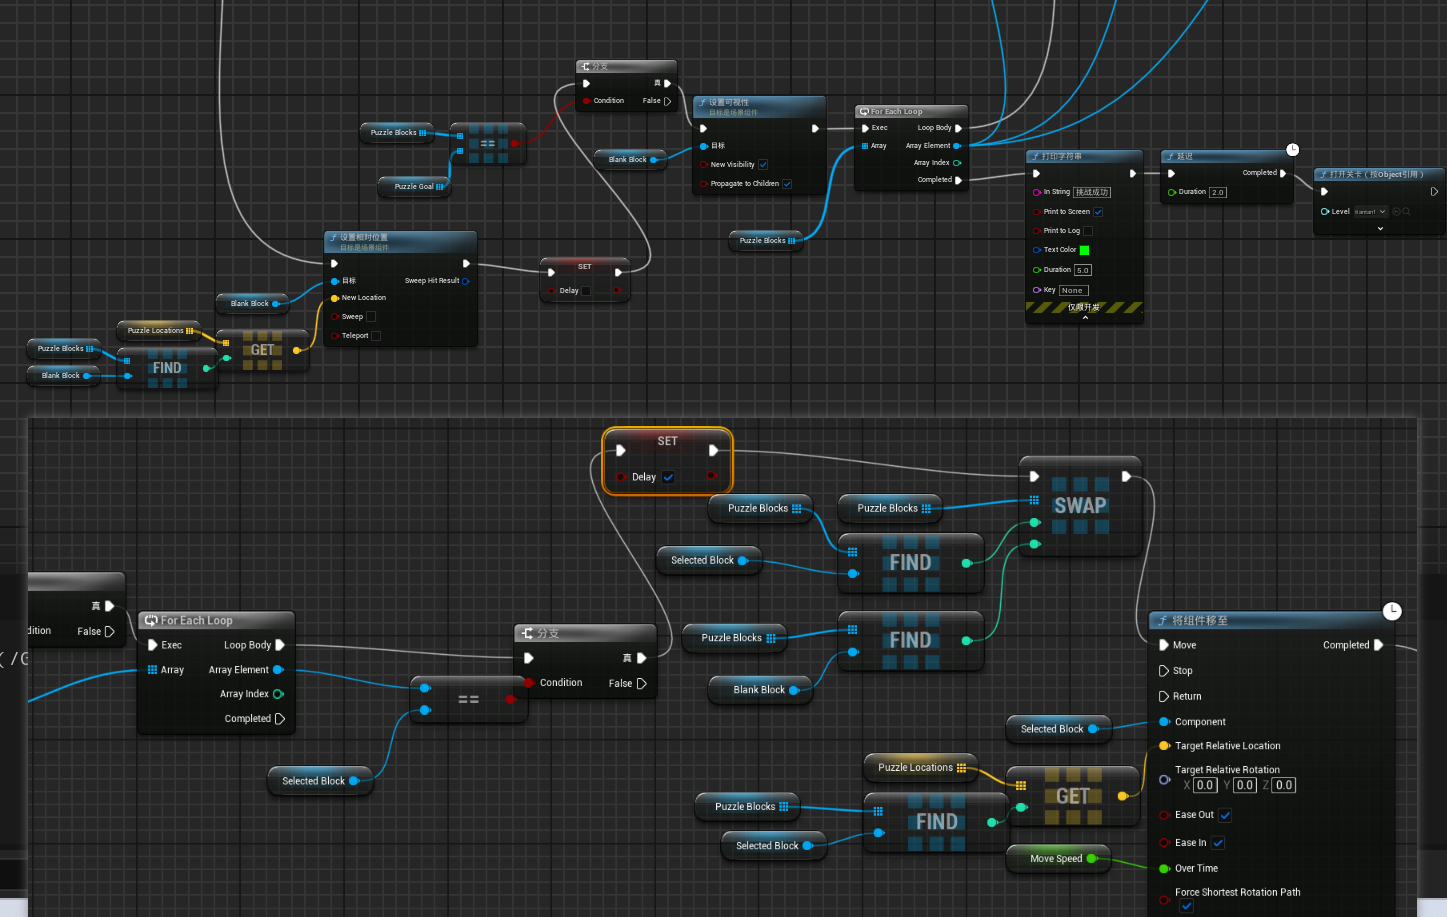Screen dimensions: 1447x917
Task: Edit the Z rotation value field
Action: pos(1284,785)
